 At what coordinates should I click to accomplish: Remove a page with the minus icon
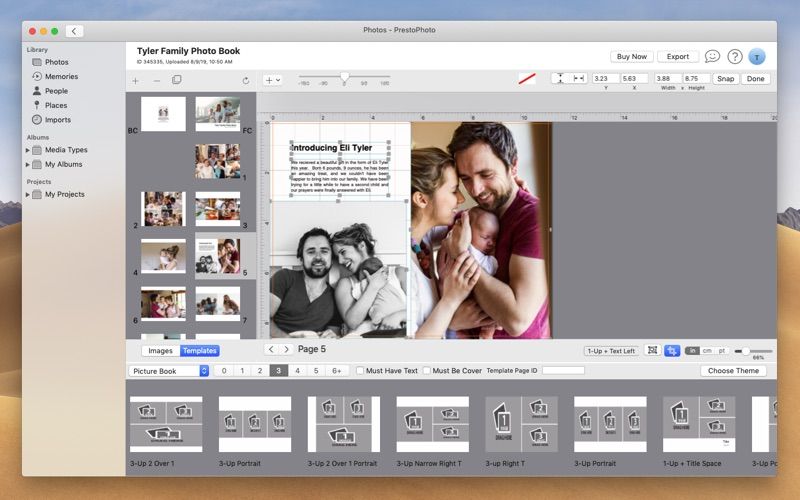point(157,81)
